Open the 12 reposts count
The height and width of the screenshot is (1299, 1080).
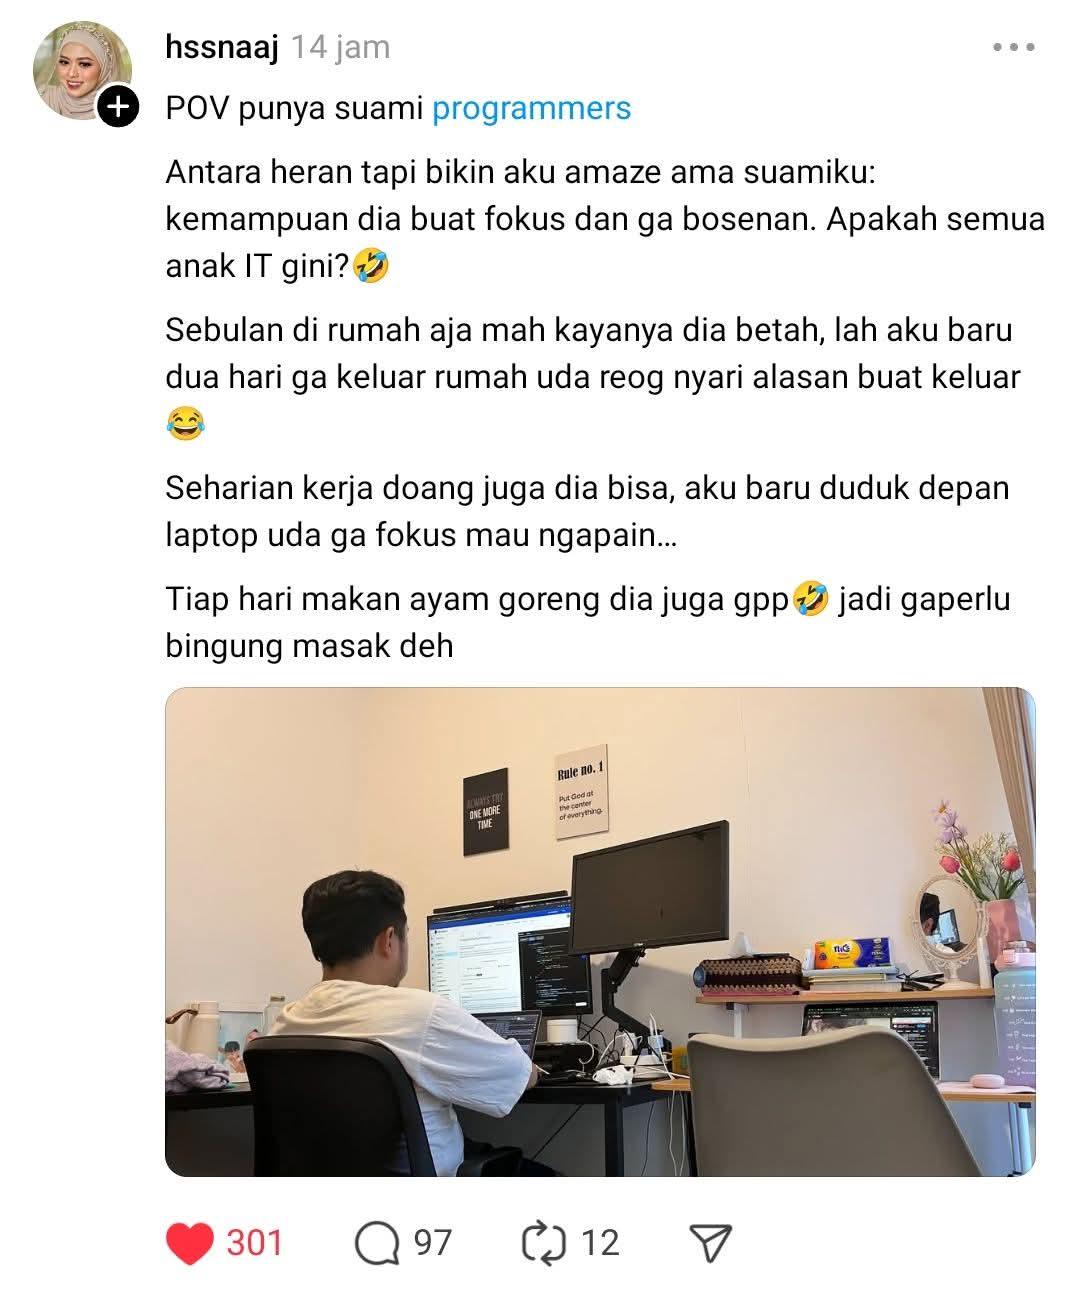point(600,1243)
